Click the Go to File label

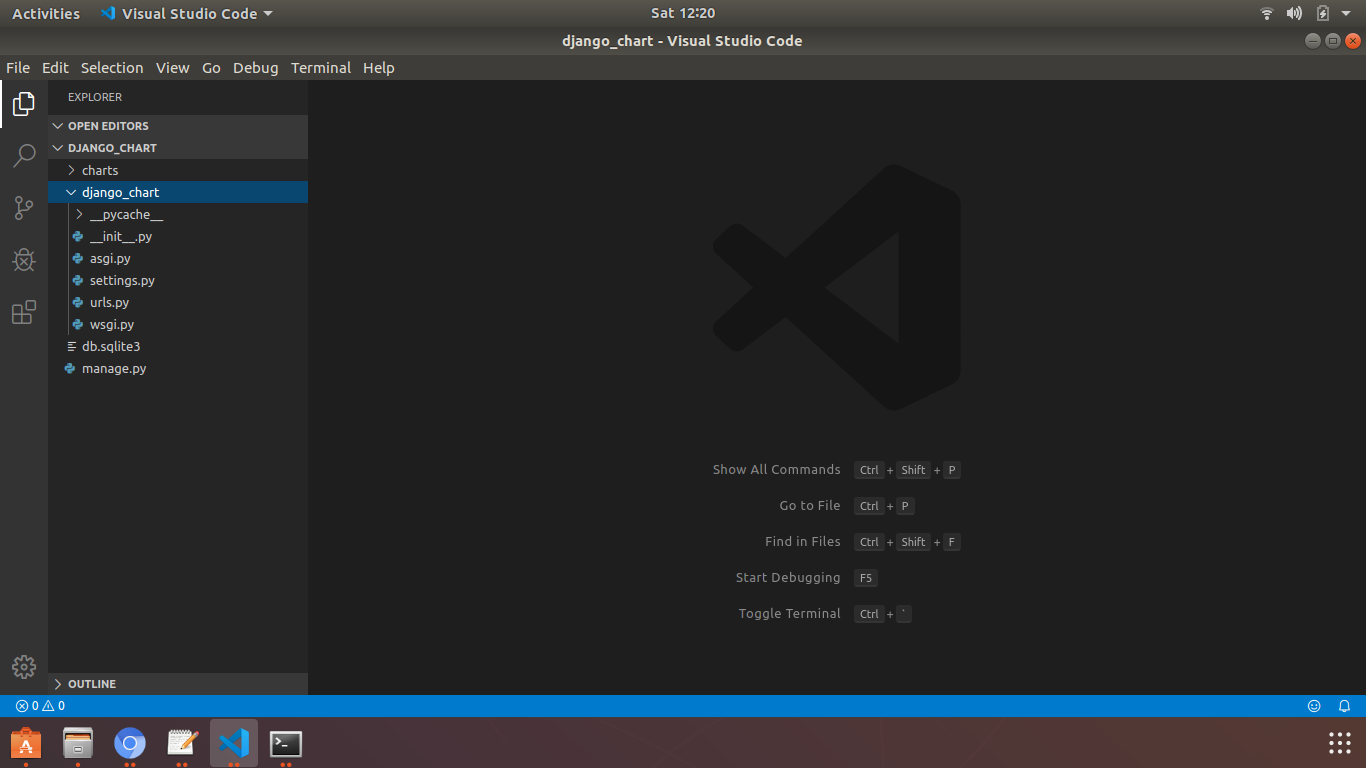(810, 506)
